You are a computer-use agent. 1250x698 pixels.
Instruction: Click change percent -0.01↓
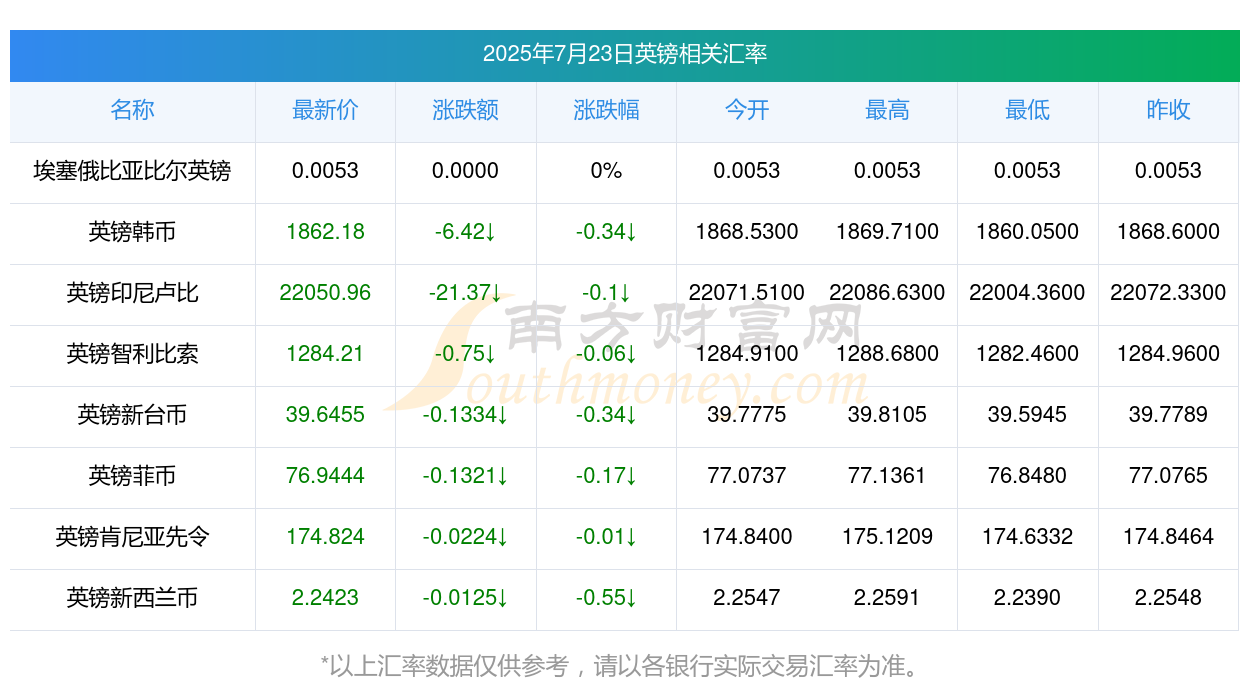tap(606, 537)
